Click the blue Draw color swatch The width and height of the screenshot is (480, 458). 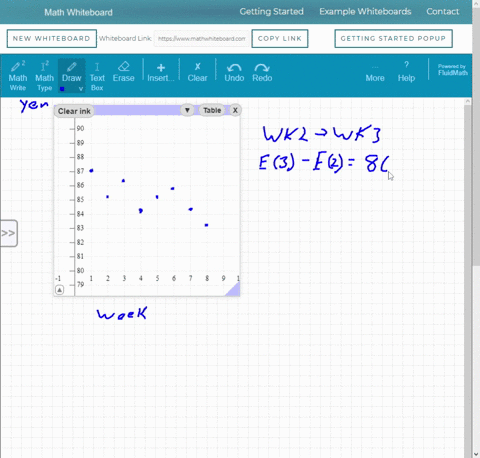[x=62, y=89]
